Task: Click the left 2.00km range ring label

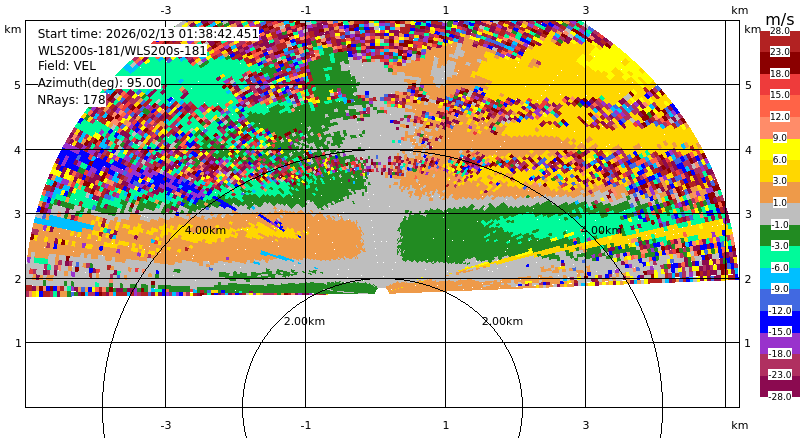Action: (x=304, y=321)
